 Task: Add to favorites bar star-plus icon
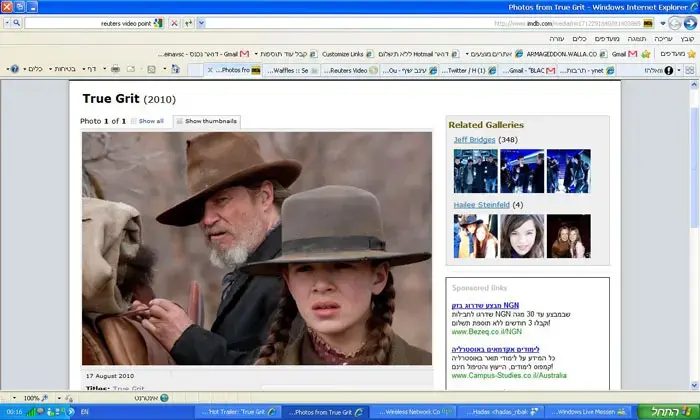(x=646, y=54)
